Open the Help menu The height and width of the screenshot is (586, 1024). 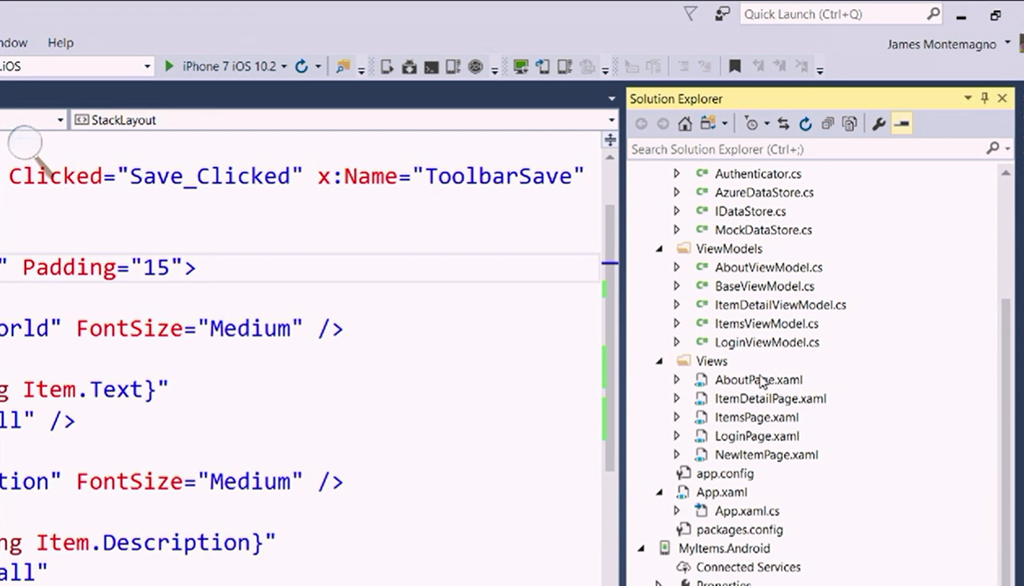(61, 43)
